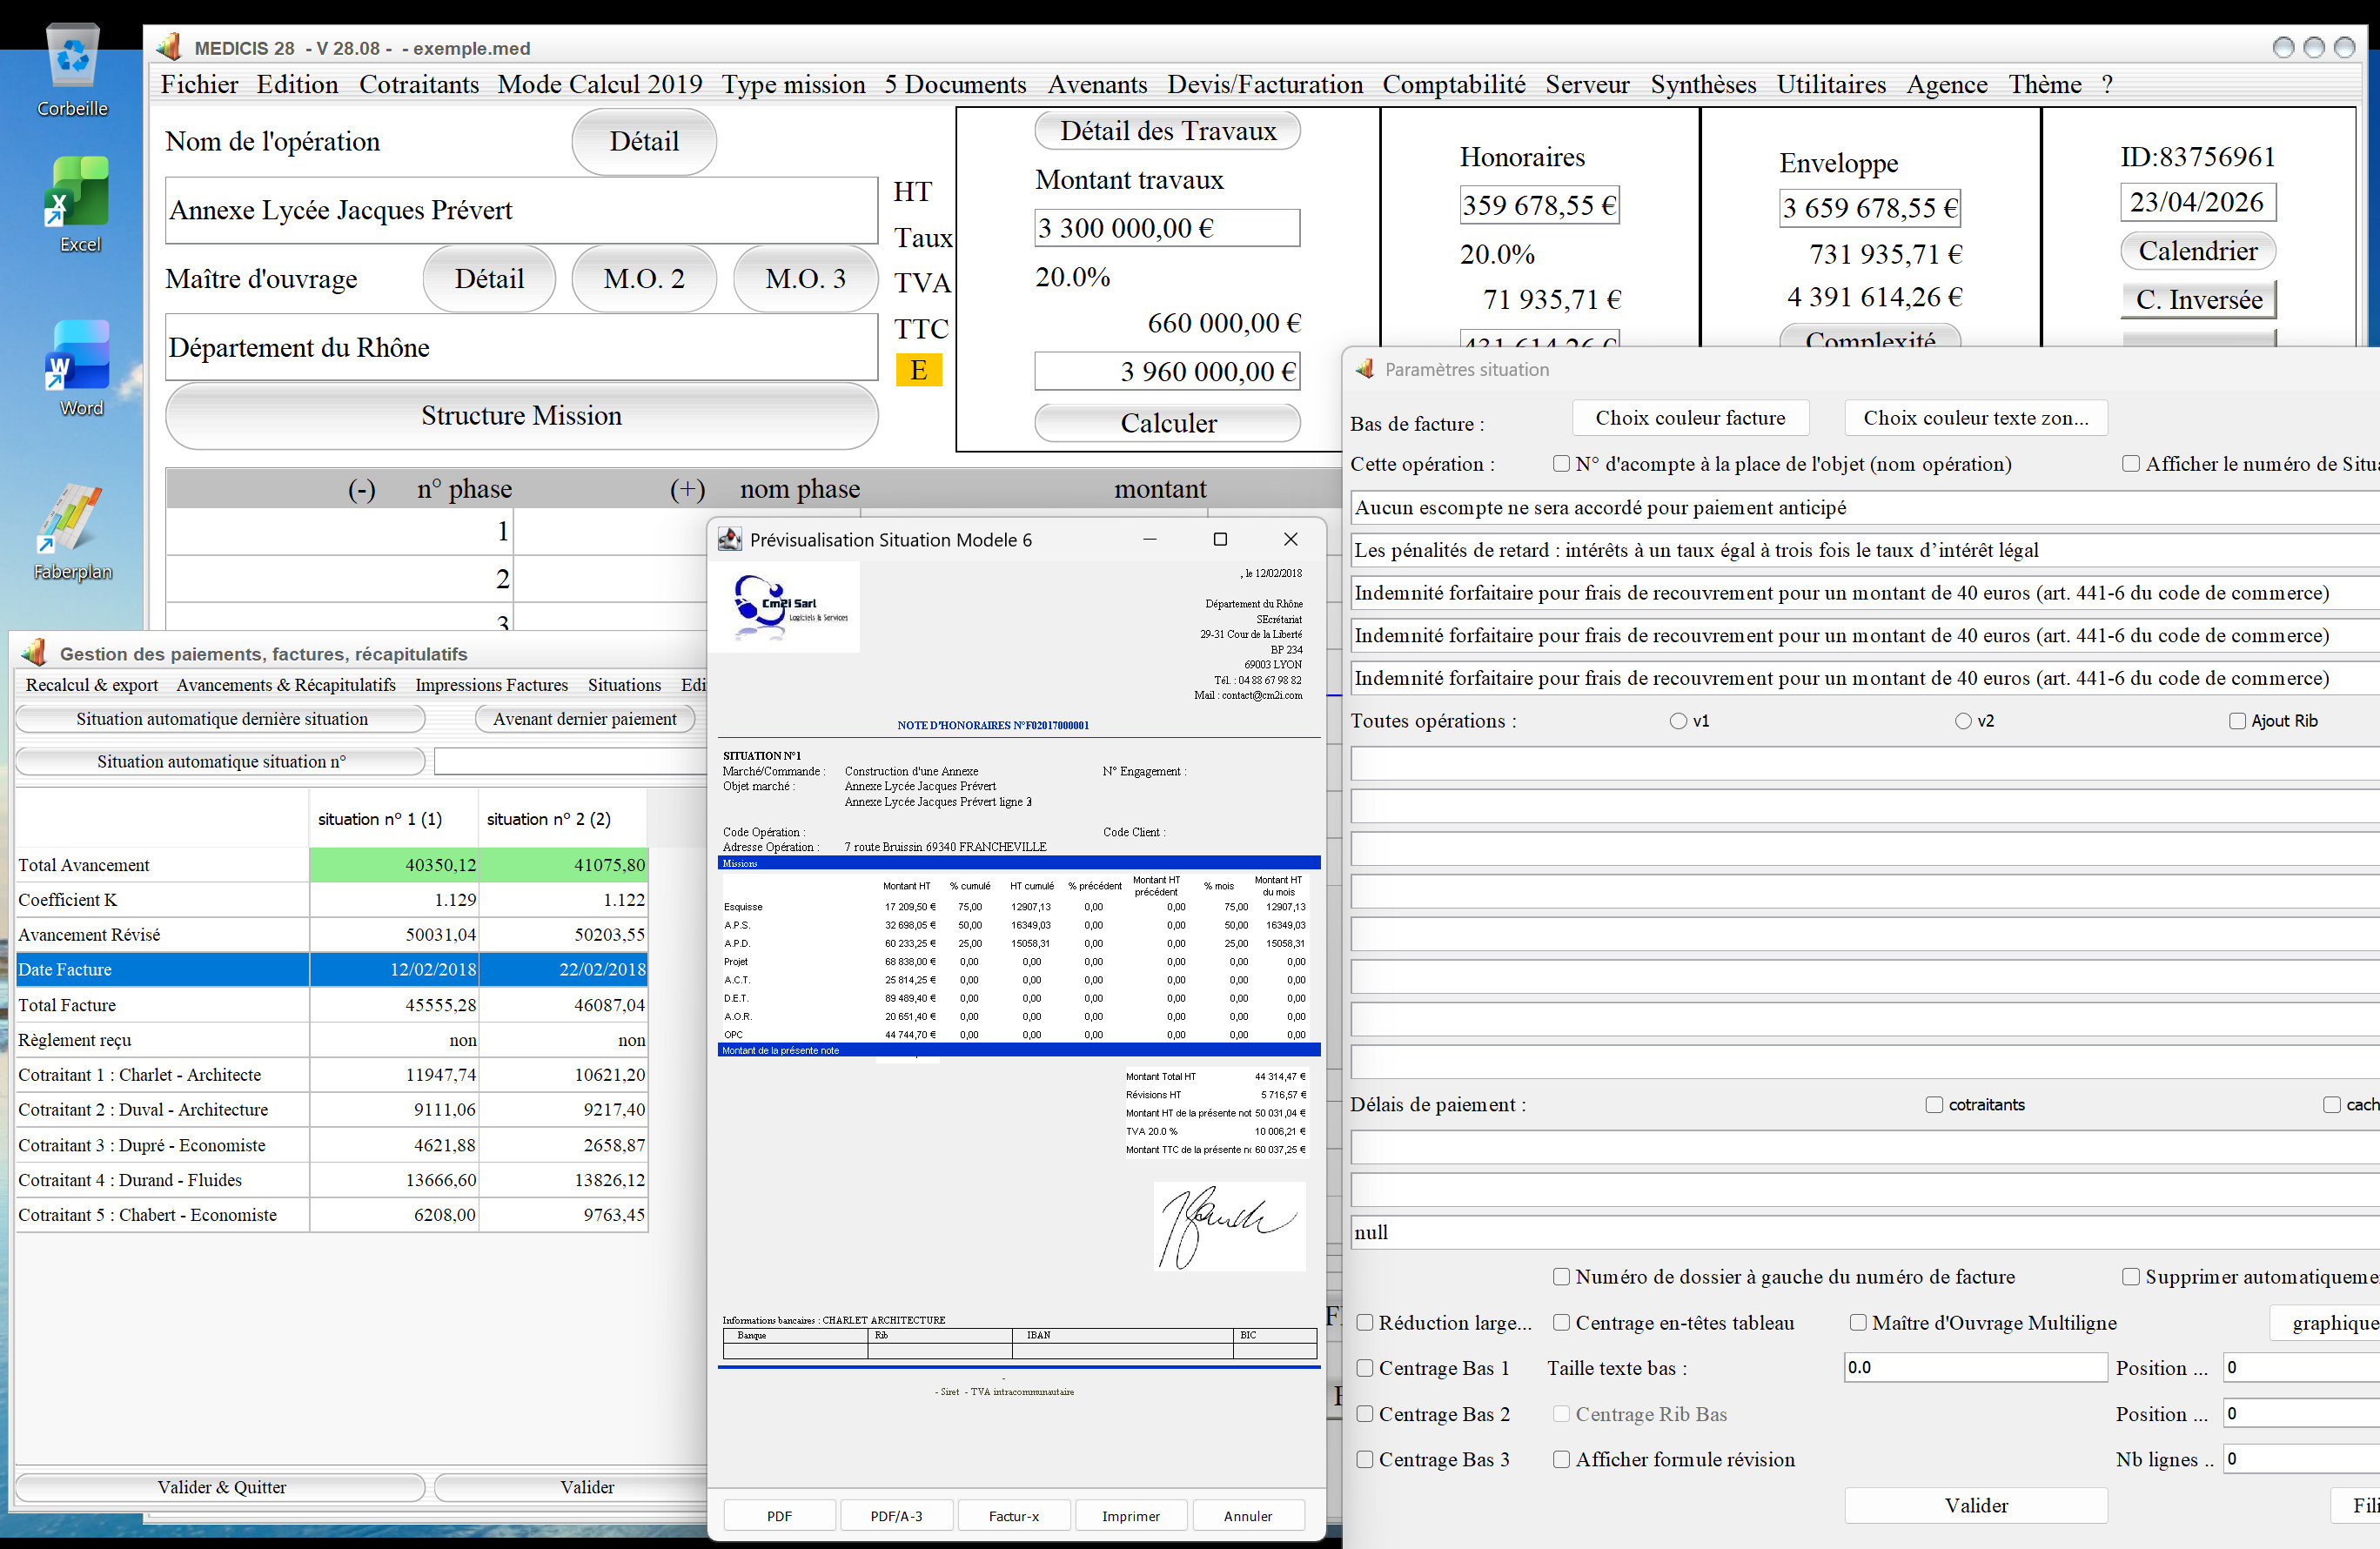2380x1549 pixels.
Task: Click the Montant travaux 3 300 000,00 € field
Action: click(x=1167, y=227)
